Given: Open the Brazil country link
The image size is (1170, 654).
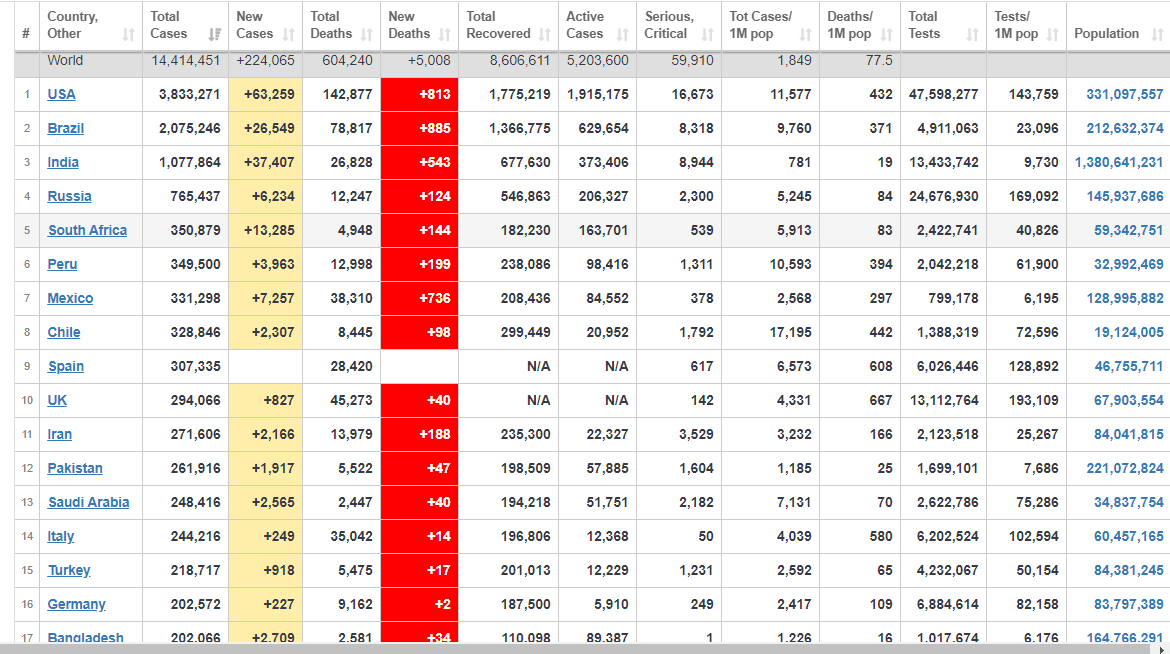Looking at the screenshot, I should 66,128.
